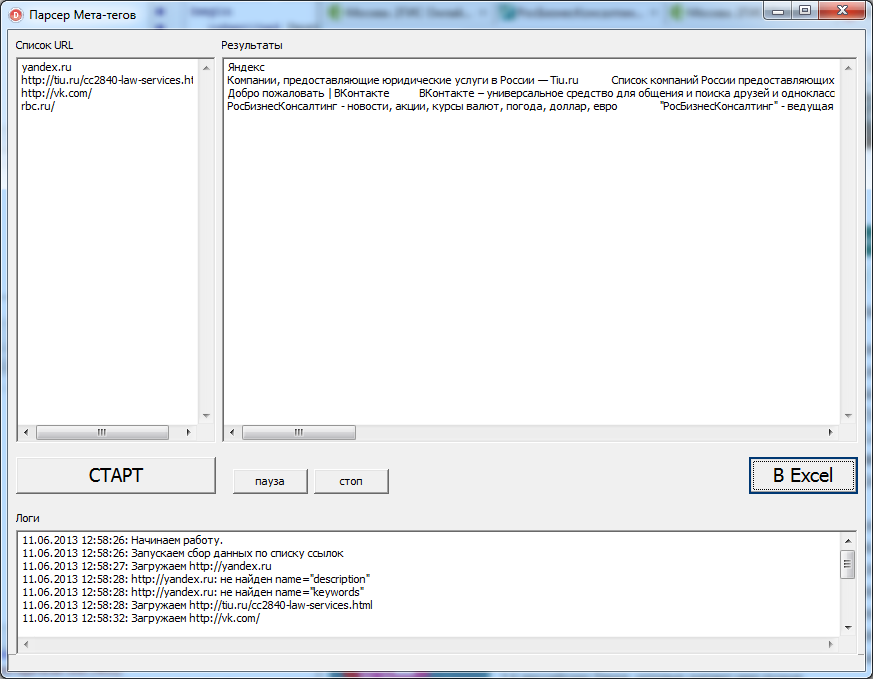Click URL list scroll up arrow
Image resolution: width=873 pixels, height=679 pixels.
click(206, 68)
